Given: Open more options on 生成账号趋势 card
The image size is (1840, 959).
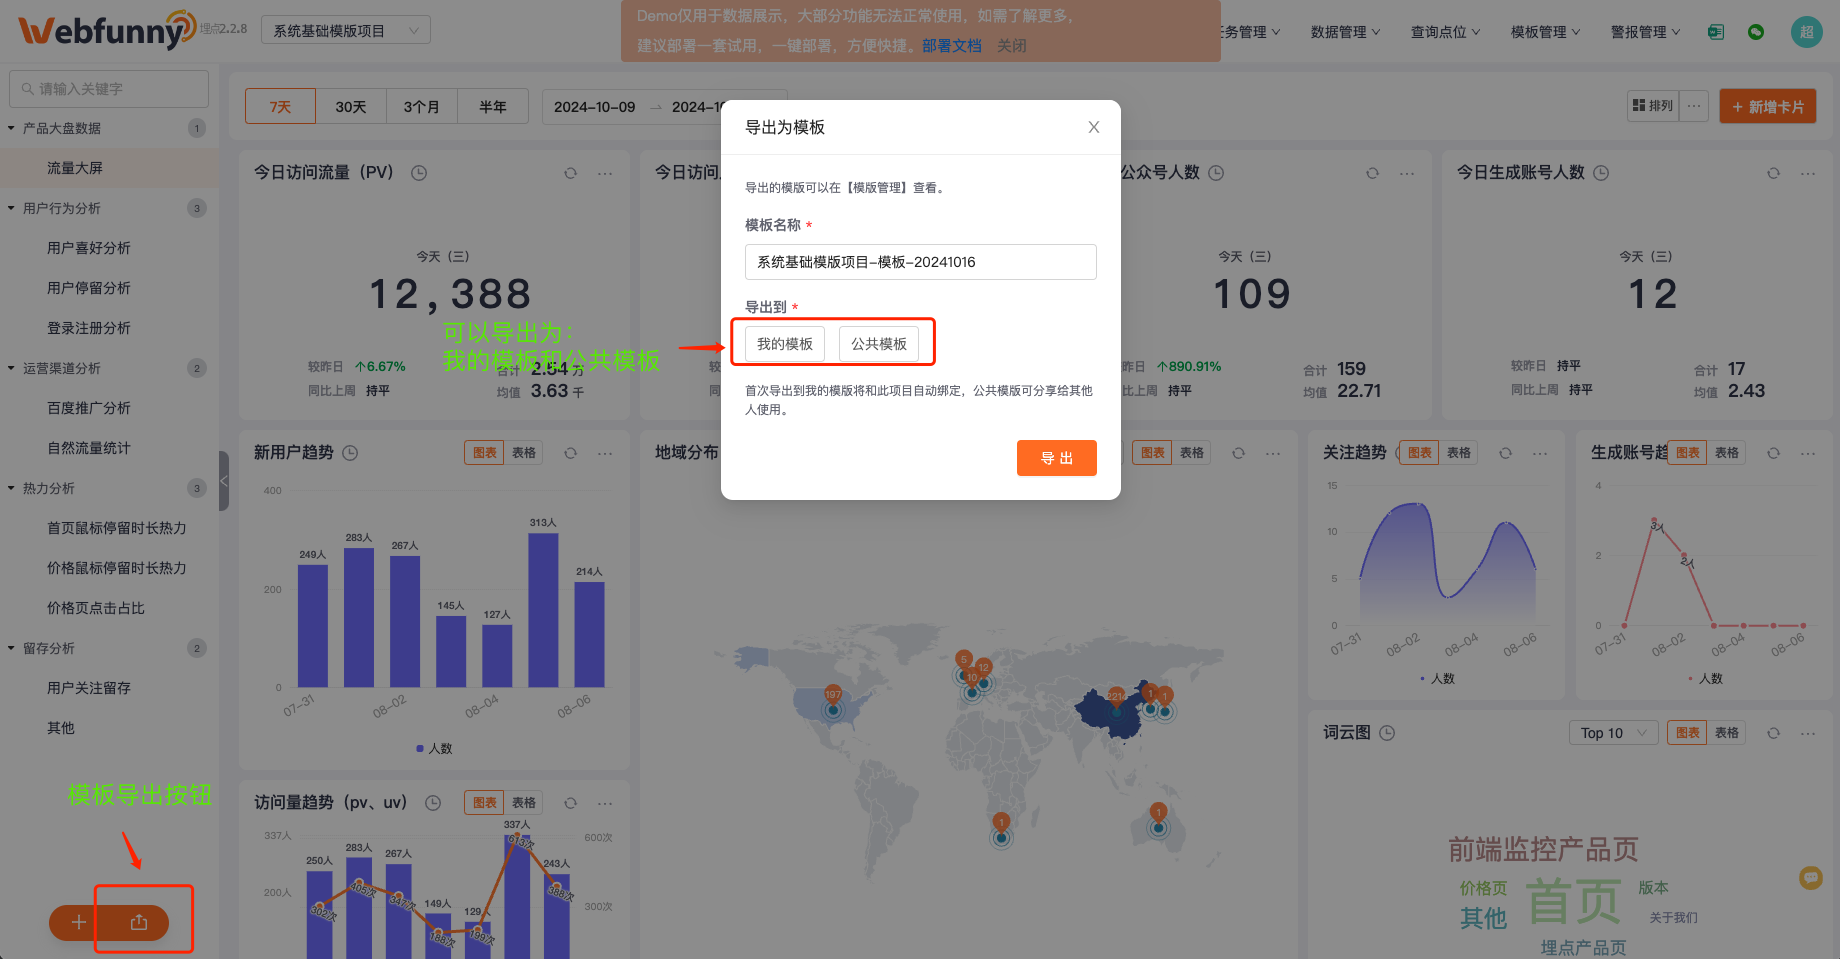Looking at the screenshot, I should 1808,453.
